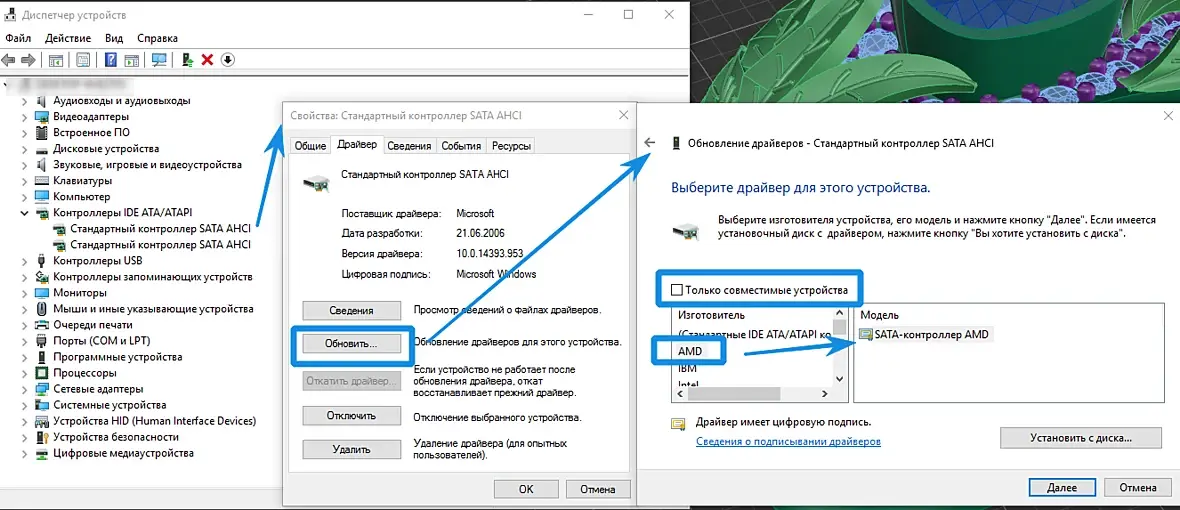Open the Действие menu

point(68,38)
